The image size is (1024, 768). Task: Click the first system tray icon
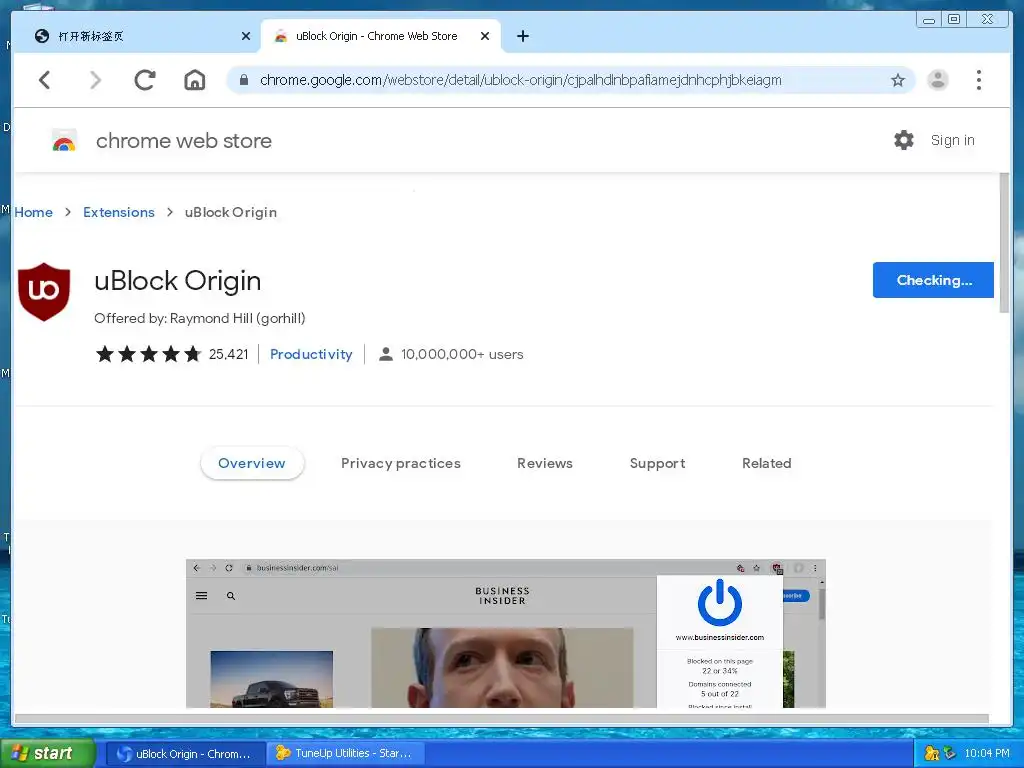click(x=931, y=753)
